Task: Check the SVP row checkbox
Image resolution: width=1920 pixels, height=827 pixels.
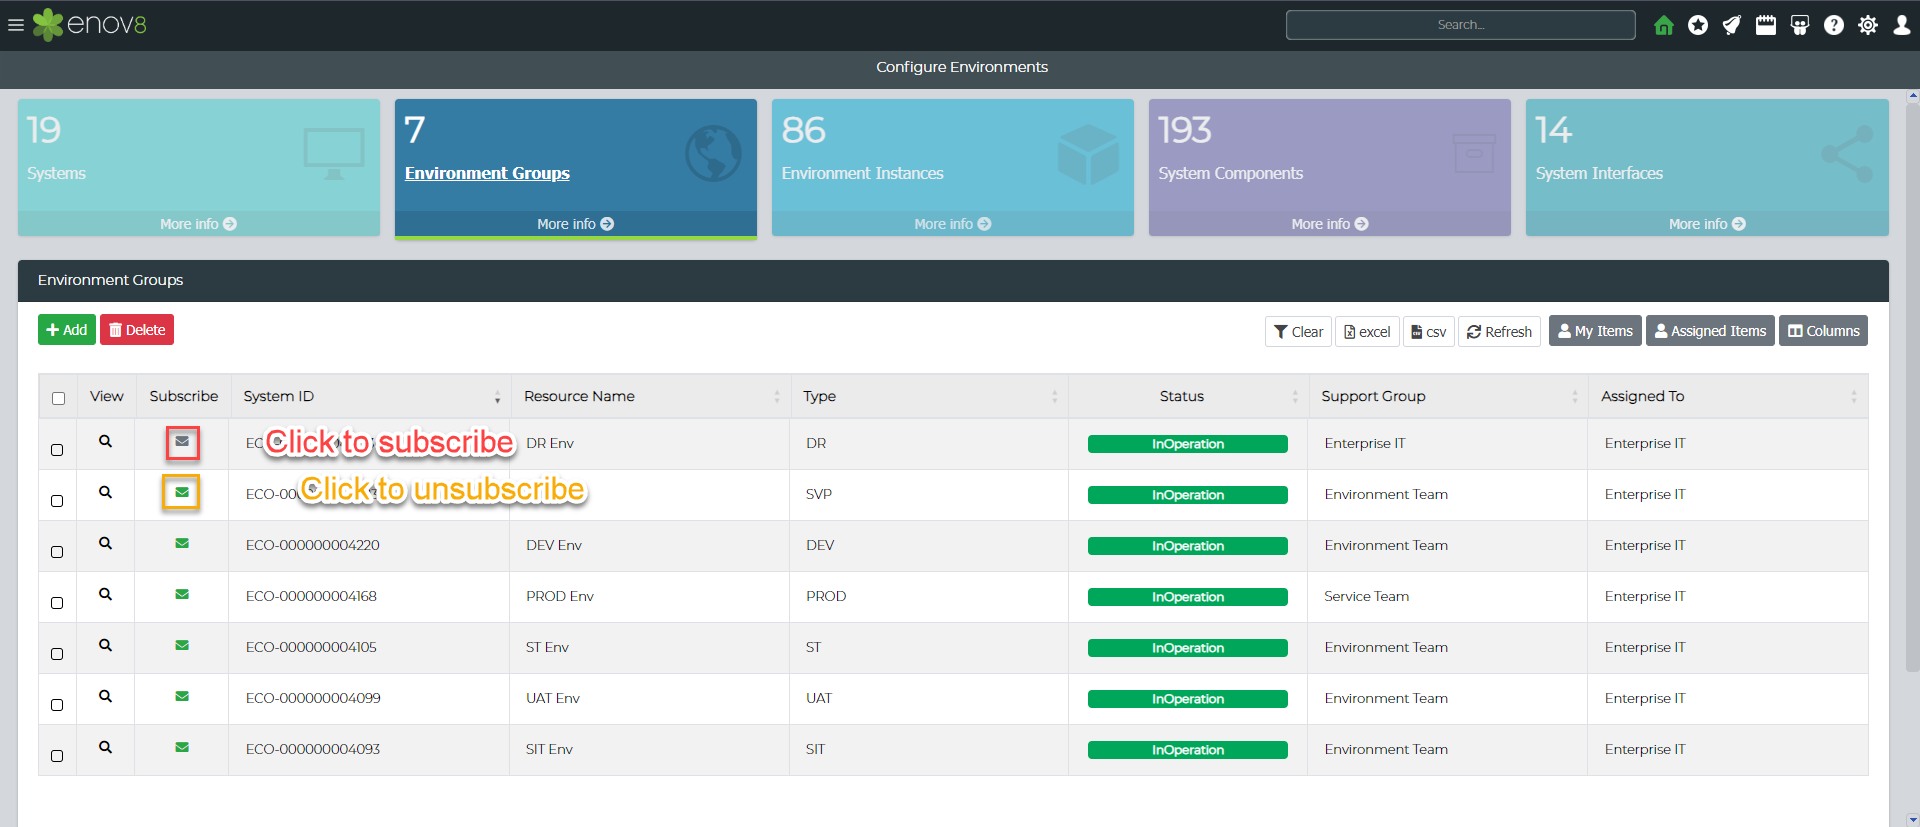Action: coord(57,501)
